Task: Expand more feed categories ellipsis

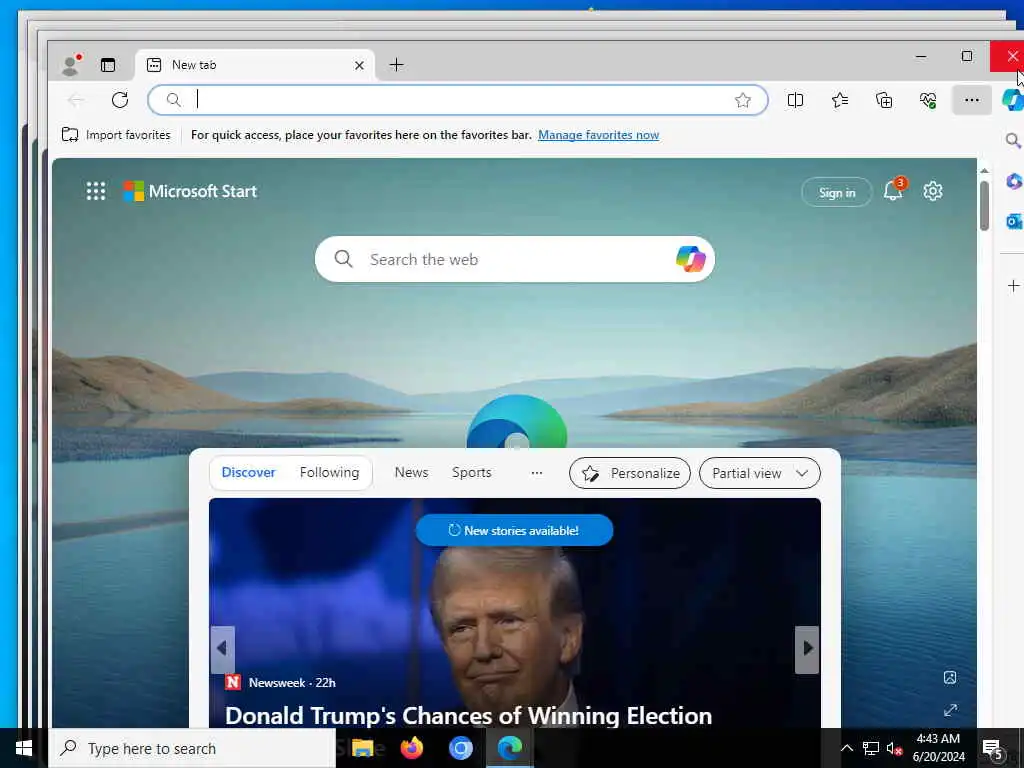Action: (537, 473)
